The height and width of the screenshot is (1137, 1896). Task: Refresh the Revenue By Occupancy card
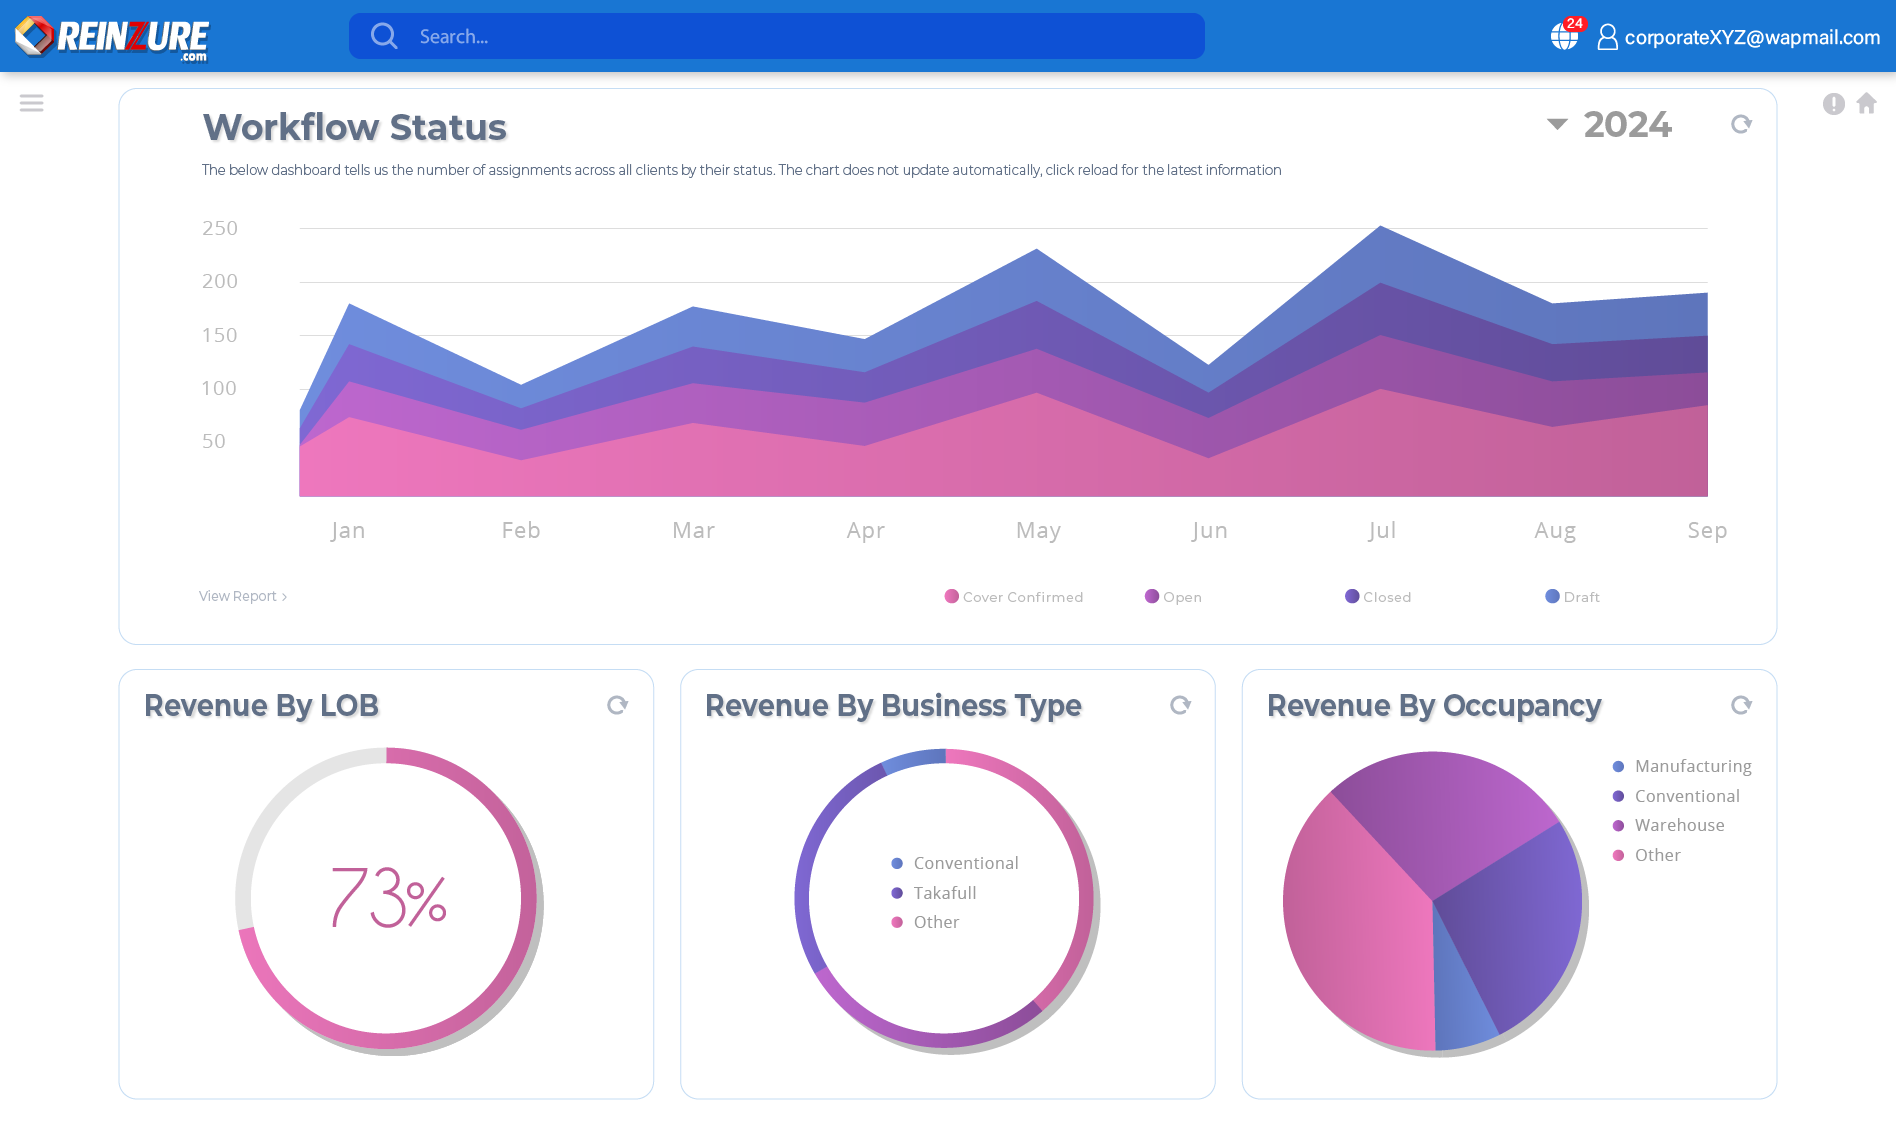(1741, 705)
